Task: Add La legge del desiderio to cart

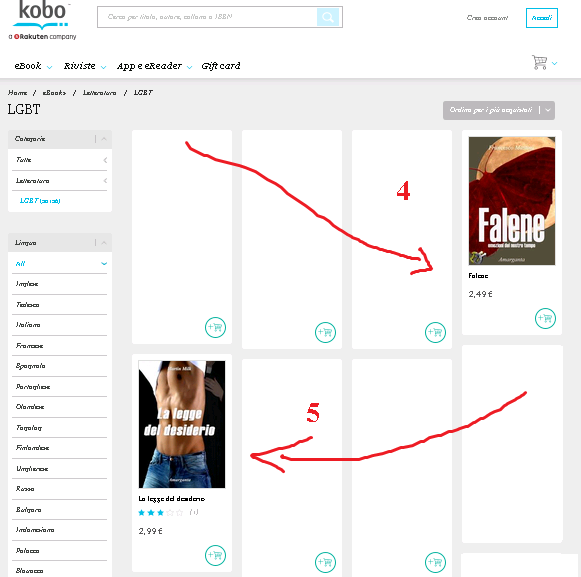Action: tap(215, 555)
